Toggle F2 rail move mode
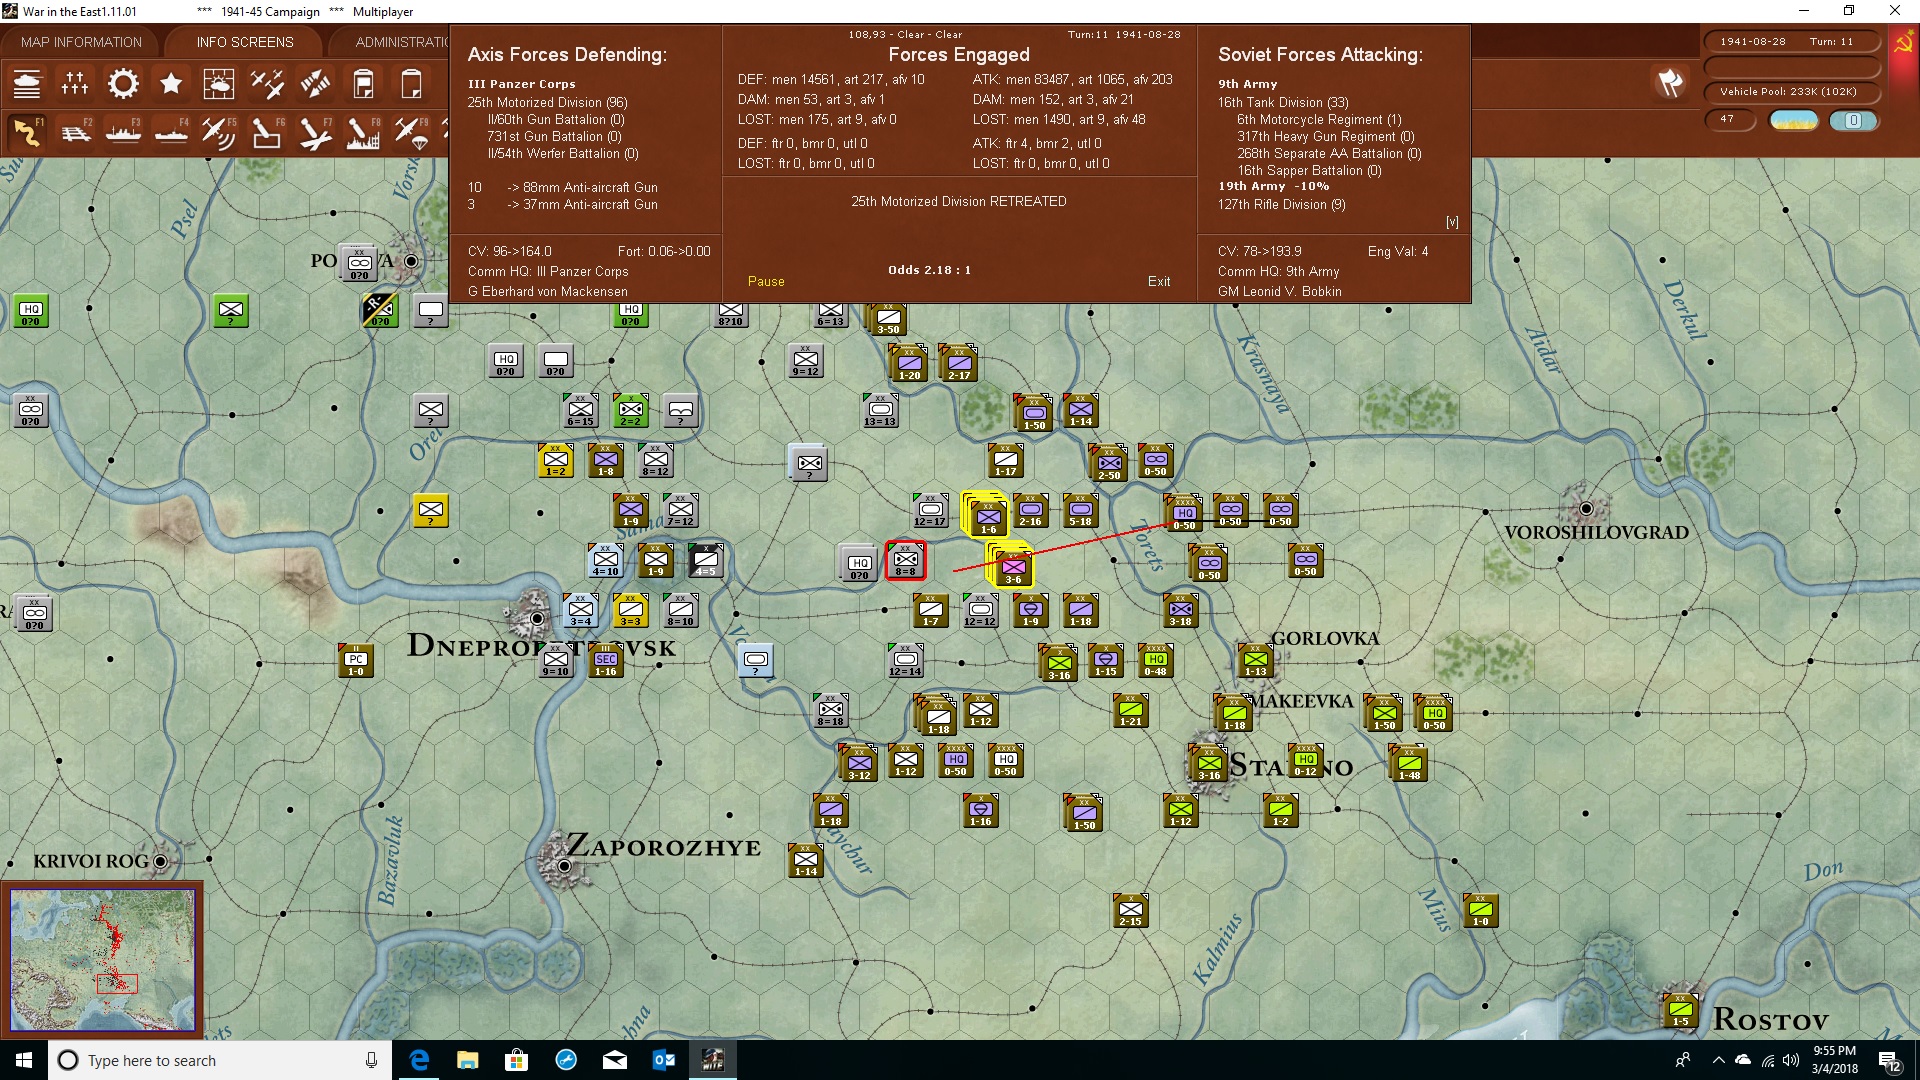Viewport: 1920px width, 1080px height. coord(75,133)
